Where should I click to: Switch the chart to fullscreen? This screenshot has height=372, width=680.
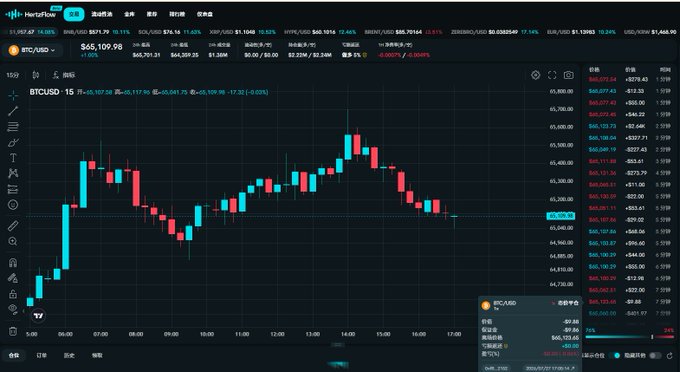click(552, 75)
